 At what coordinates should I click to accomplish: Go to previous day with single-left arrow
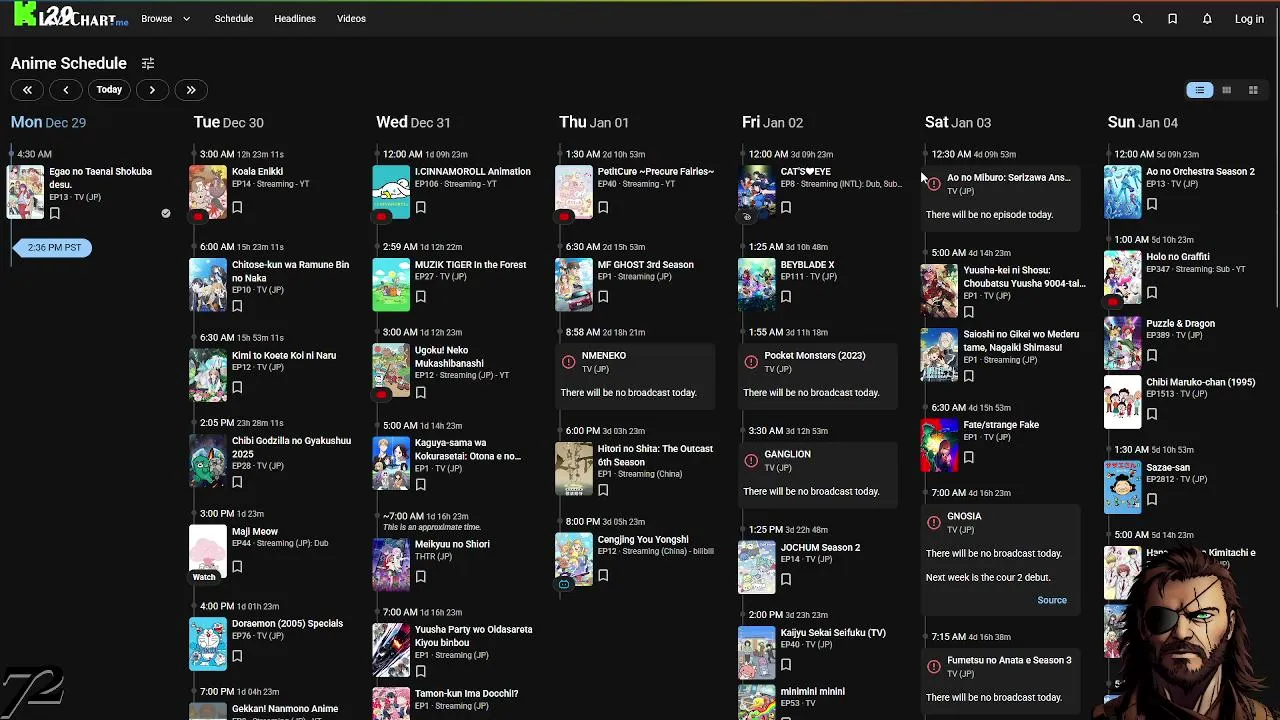tap(66, 90)
